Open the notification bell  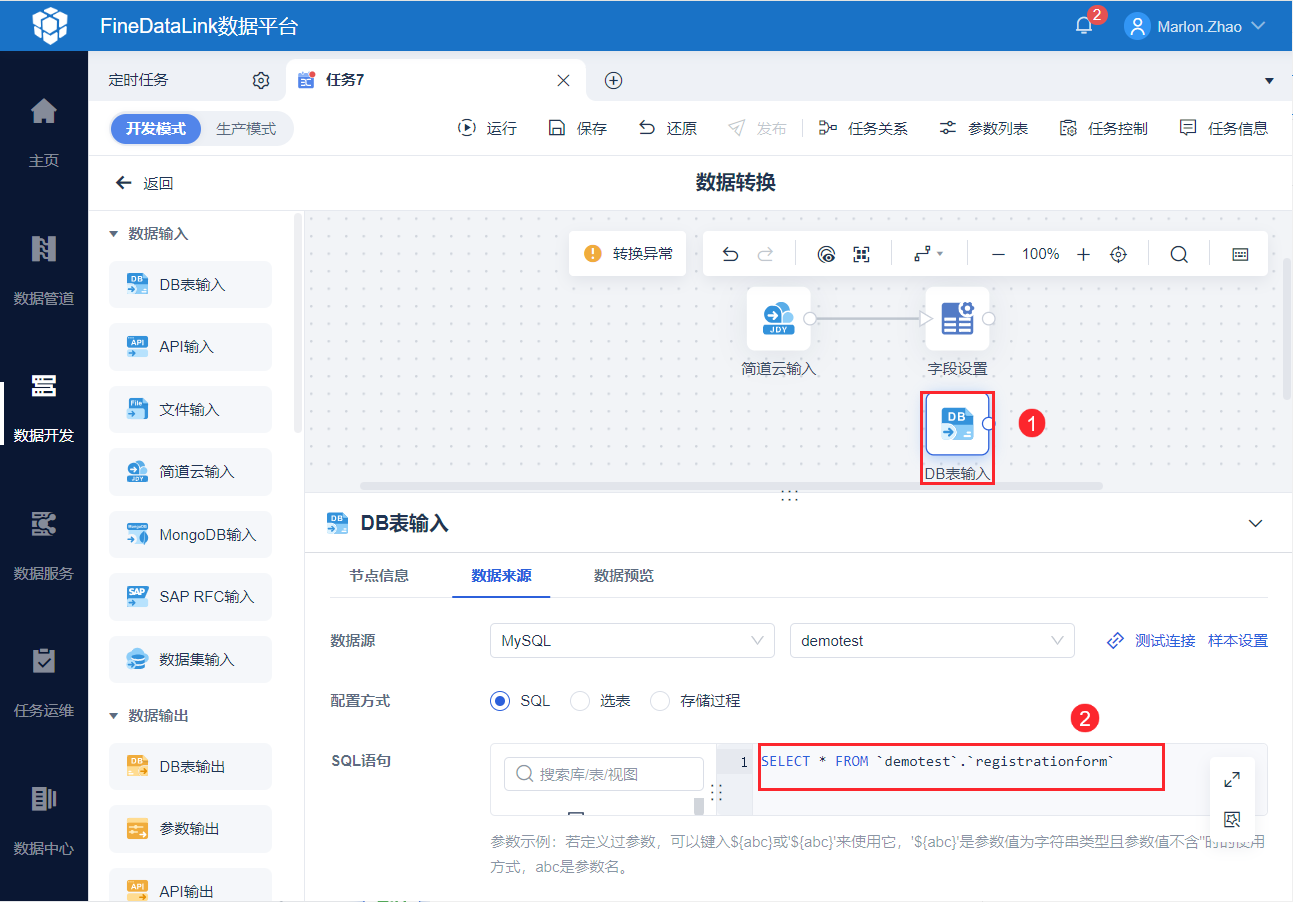coord(1084,26)
